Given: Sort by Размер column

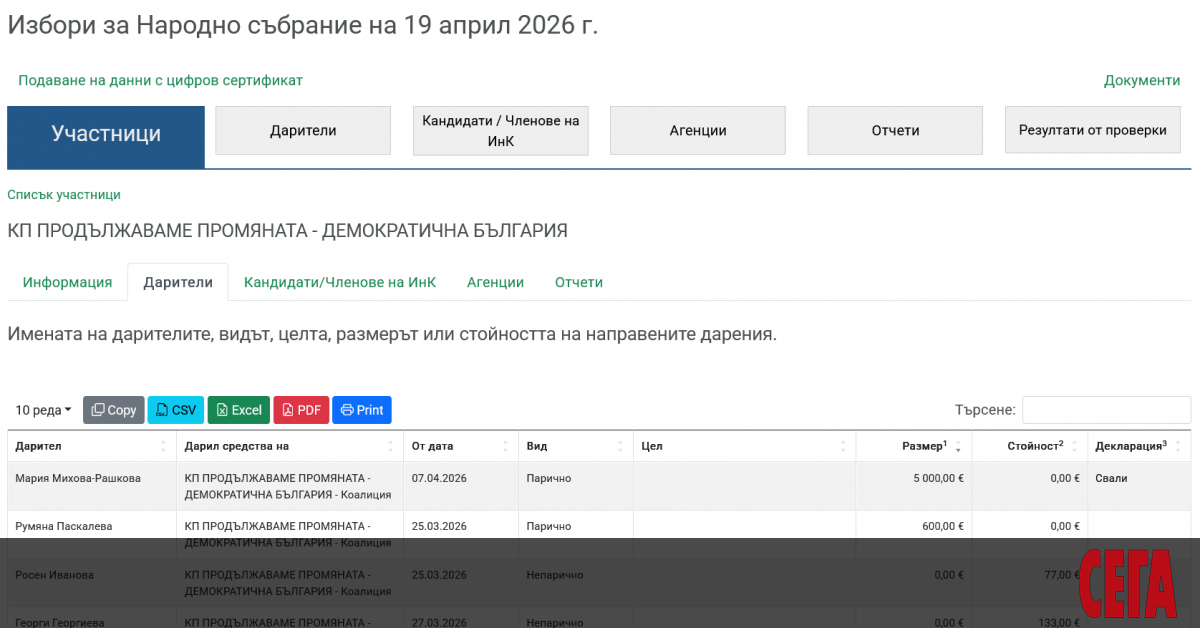Looking at the screenshot, I should [913, 446].
